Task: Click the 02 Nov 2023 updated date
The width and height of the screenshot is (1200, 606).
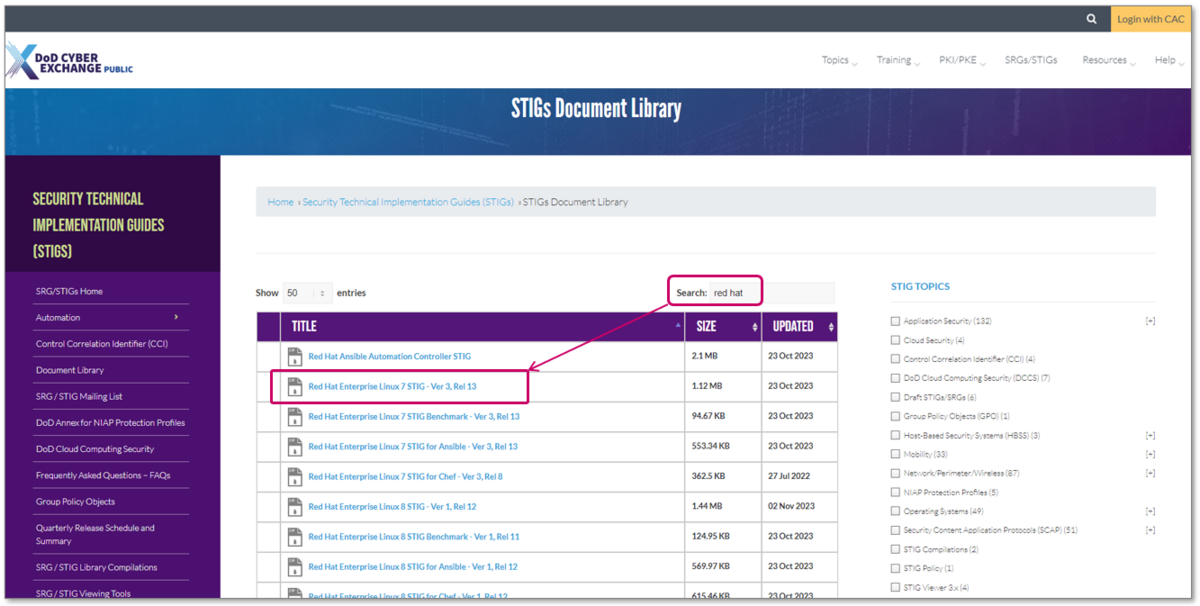Action: click(x=791, y=507)
